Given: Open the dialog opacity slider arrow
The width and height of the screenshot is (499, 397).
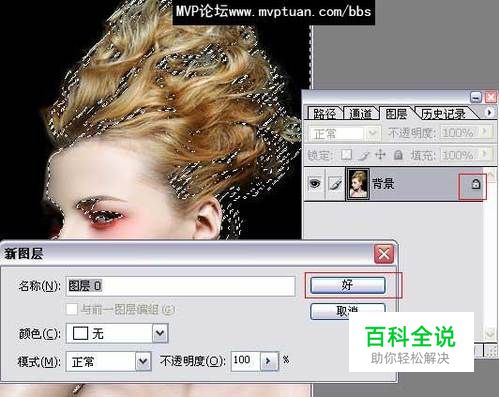Looking at the screenshot, I should [x=269, y=361].
